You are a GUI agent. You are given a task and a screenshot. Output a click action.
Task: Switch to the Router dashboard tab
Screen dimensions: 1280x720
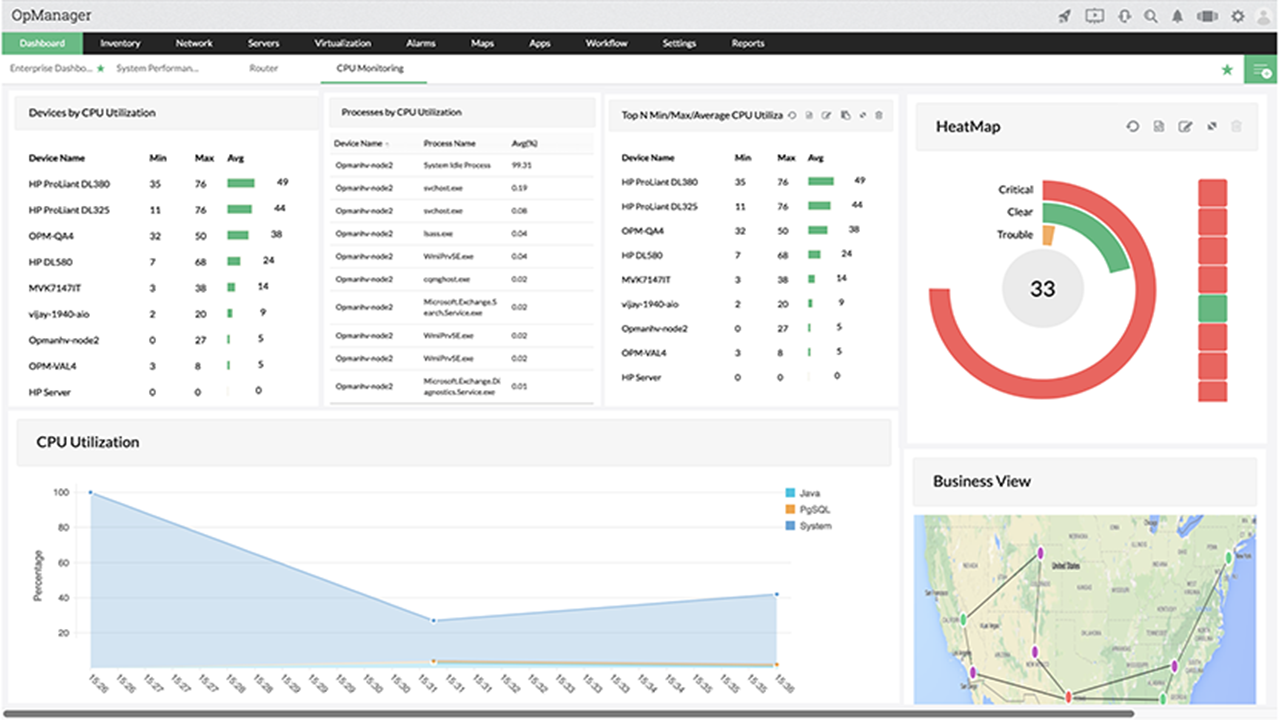coord(263,69)
